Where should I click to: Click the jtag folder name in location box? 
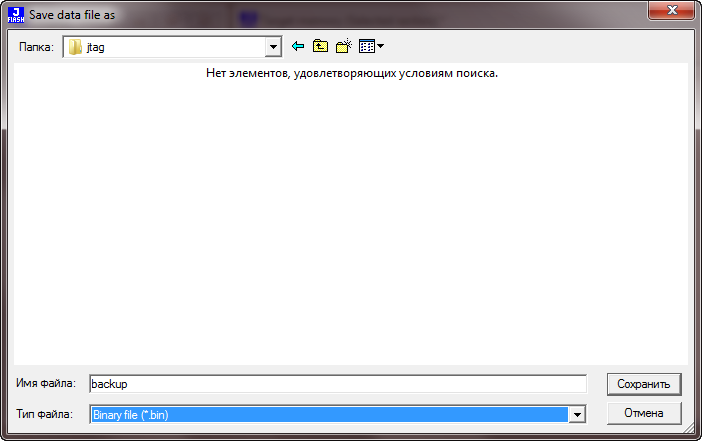point(96,47)
